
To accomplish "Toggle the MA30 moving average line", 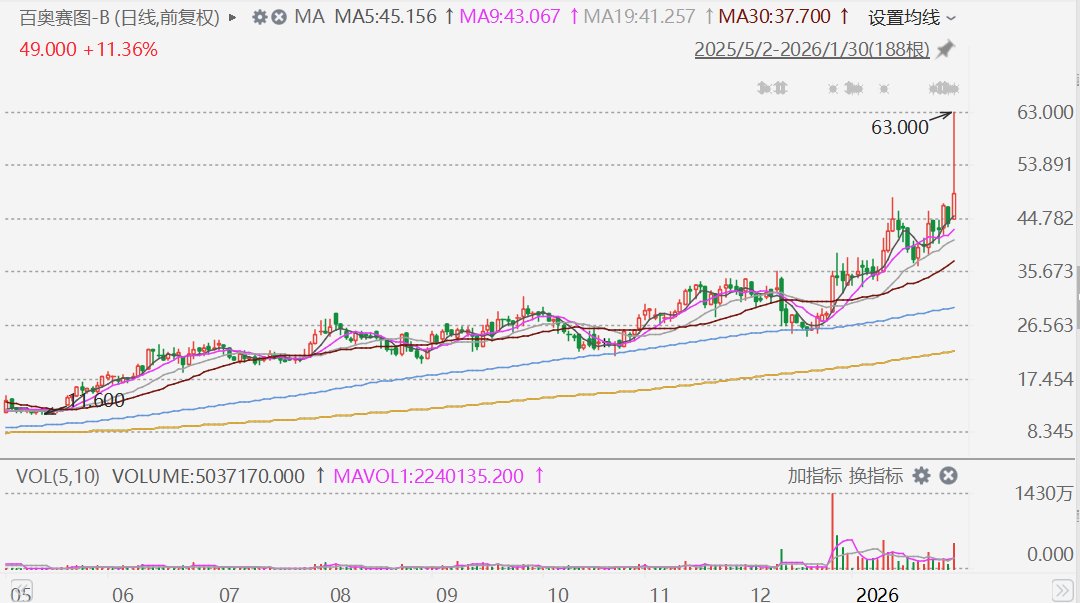I will coord(775,17).
